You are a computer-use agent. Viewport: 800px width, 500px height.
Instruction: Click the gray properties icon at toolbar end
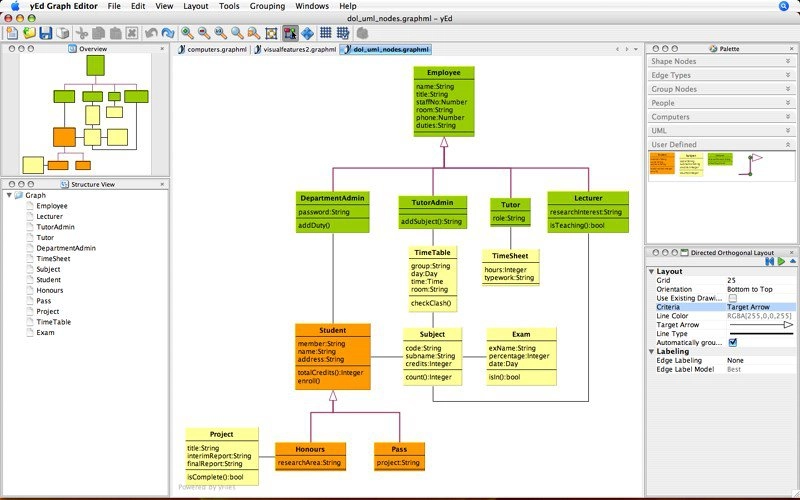pos(362,34)
